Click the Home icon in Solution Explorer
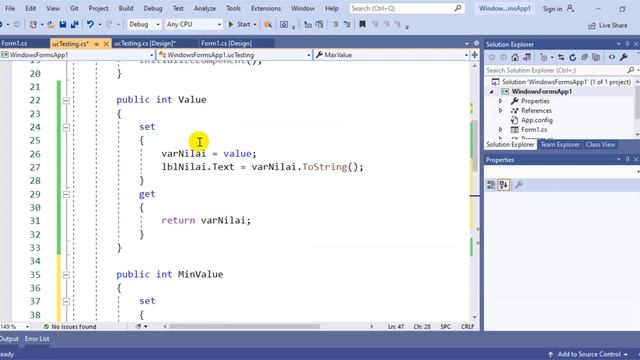Viewport: 640px width, 360px height. click(x=515, y=58)
